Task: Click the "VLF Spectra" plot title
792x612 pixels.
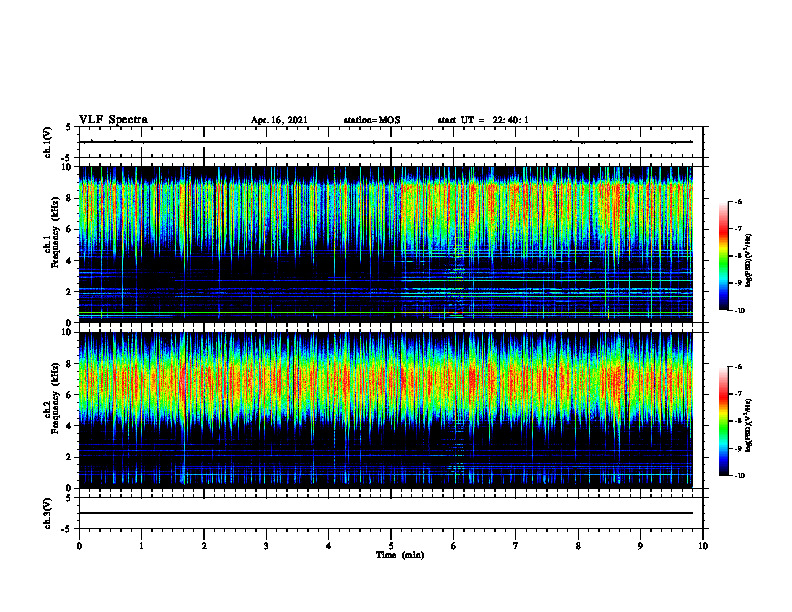Action: [x=113, y=120]
